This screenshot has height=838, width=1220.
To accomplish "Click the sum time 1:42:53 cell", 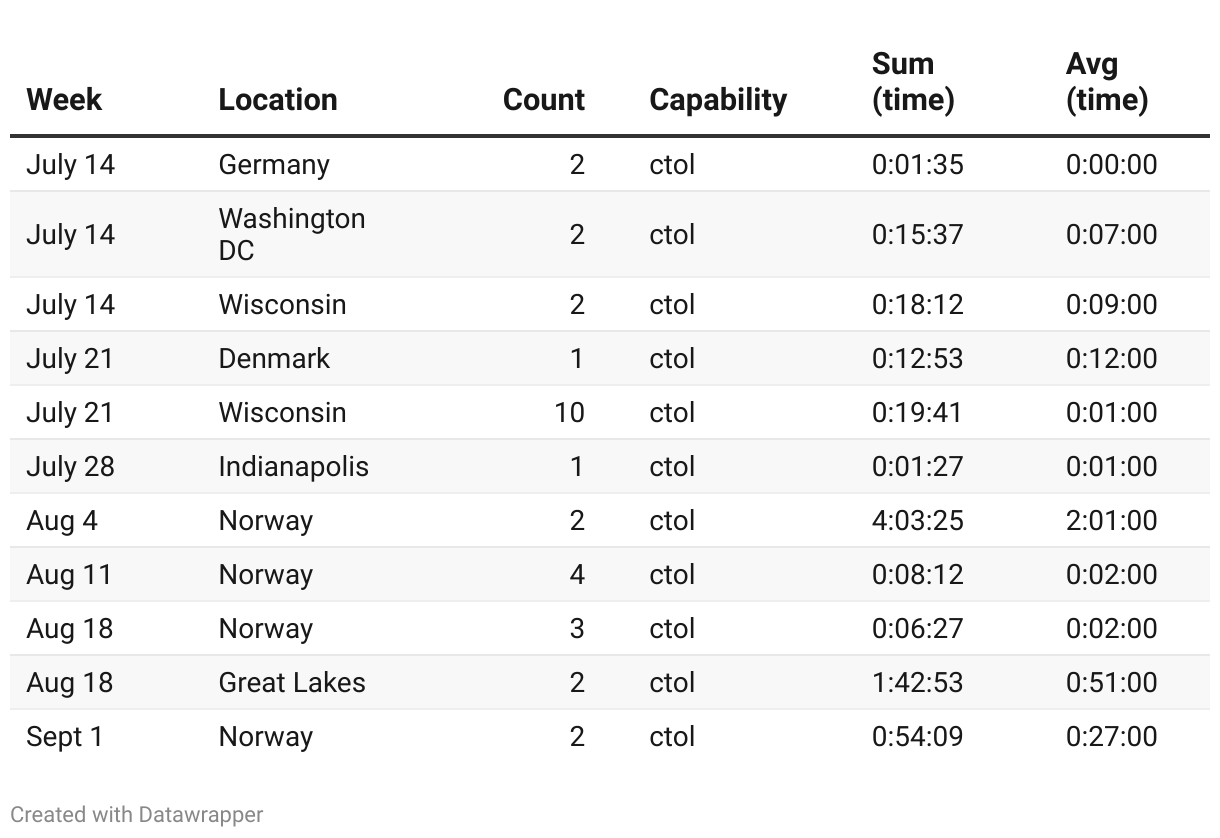I will [x=916, y=682].
